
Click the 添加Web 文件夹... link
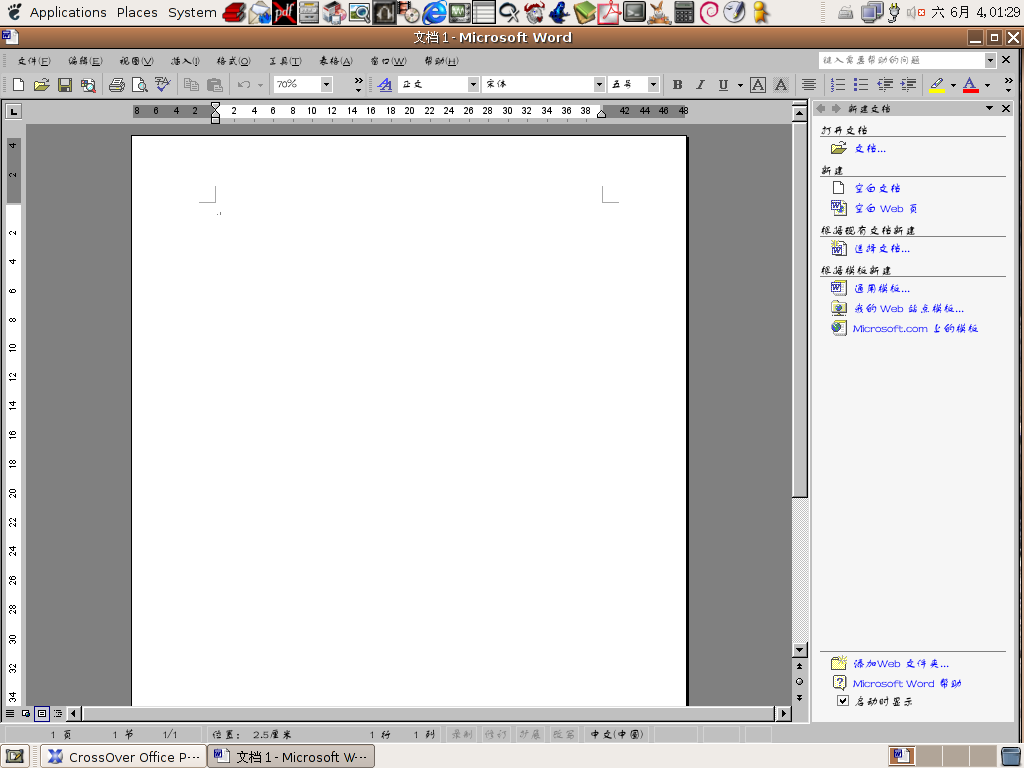click(901, 664)
